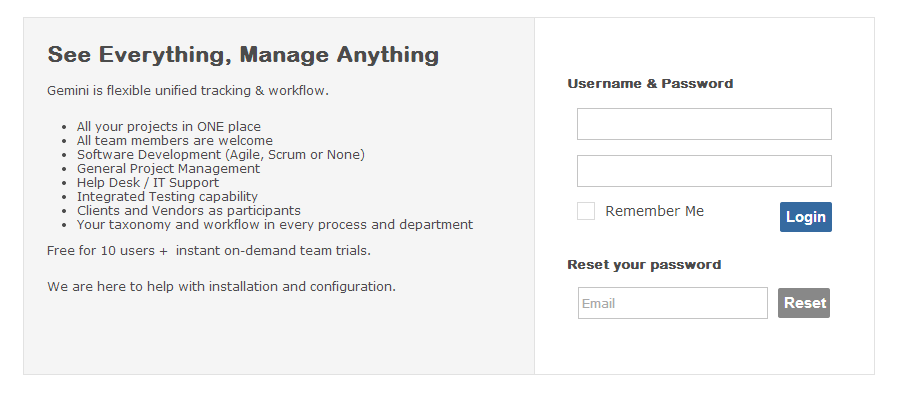Click the Gemini flexible unified tracking sentence
Image resolution: width=900 pixels, height=404 pixels.
(x=188, y=91)
